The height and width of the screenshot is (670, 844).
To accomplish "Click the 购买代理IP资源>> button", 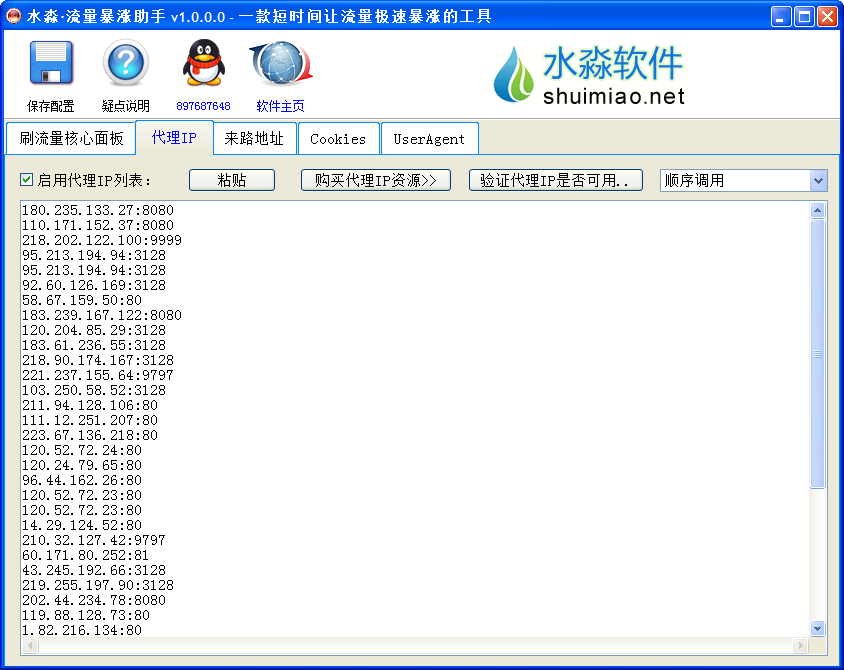I will (x=376, y=180).
